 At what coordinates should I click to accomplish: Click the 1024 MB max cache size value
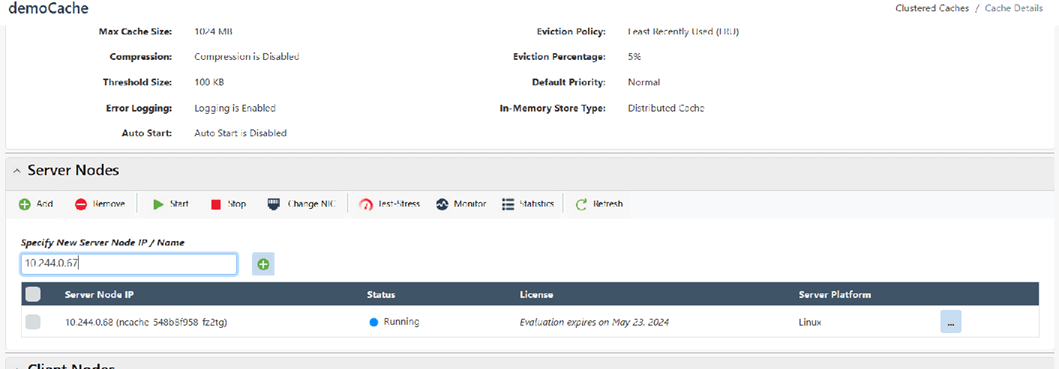[214, 32]
